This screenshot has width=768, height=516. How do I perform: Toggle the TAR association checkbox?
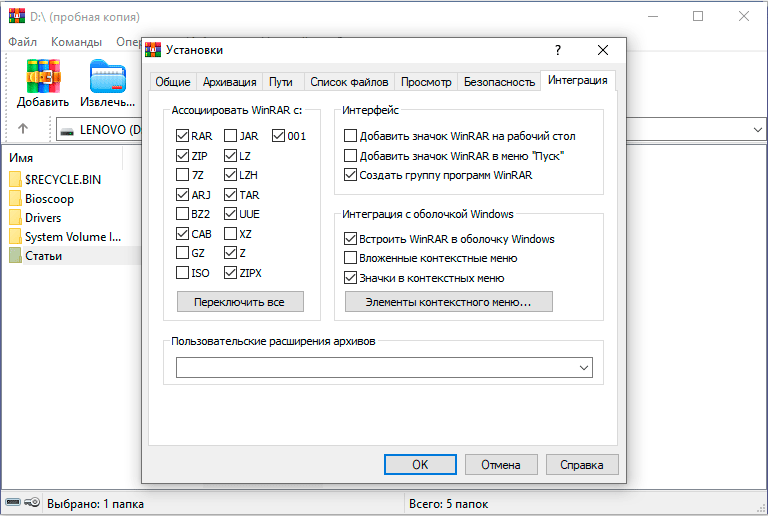click(x=230, y=195)
